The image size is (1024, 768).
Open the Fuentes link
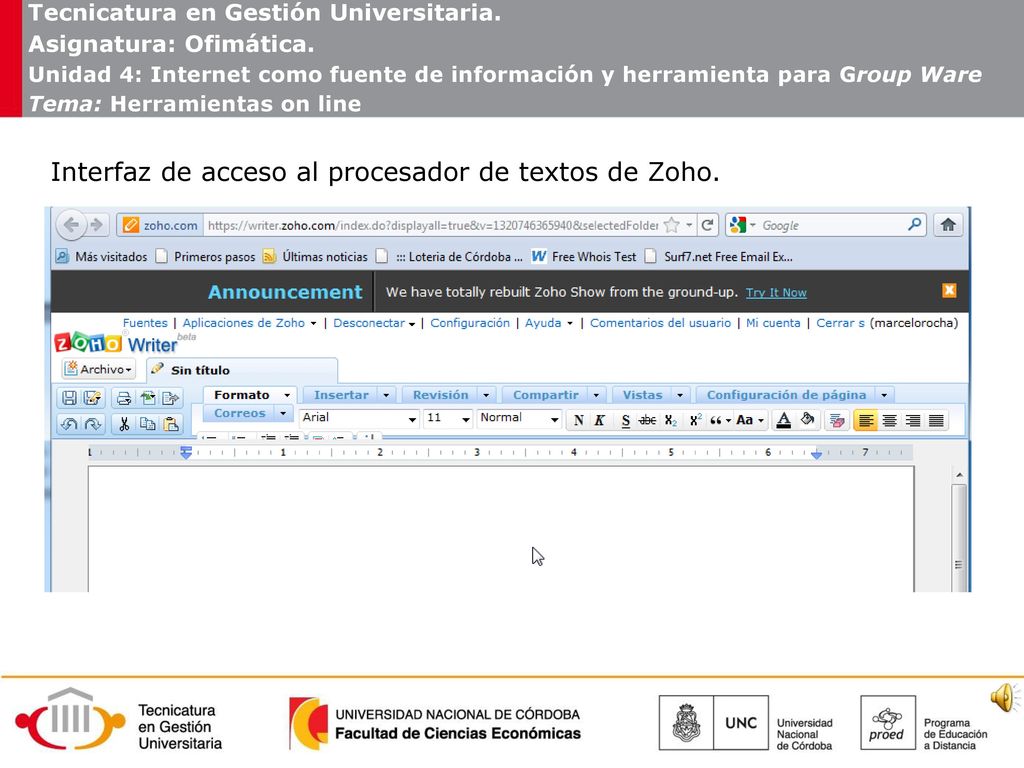click(x=145, y=323)
